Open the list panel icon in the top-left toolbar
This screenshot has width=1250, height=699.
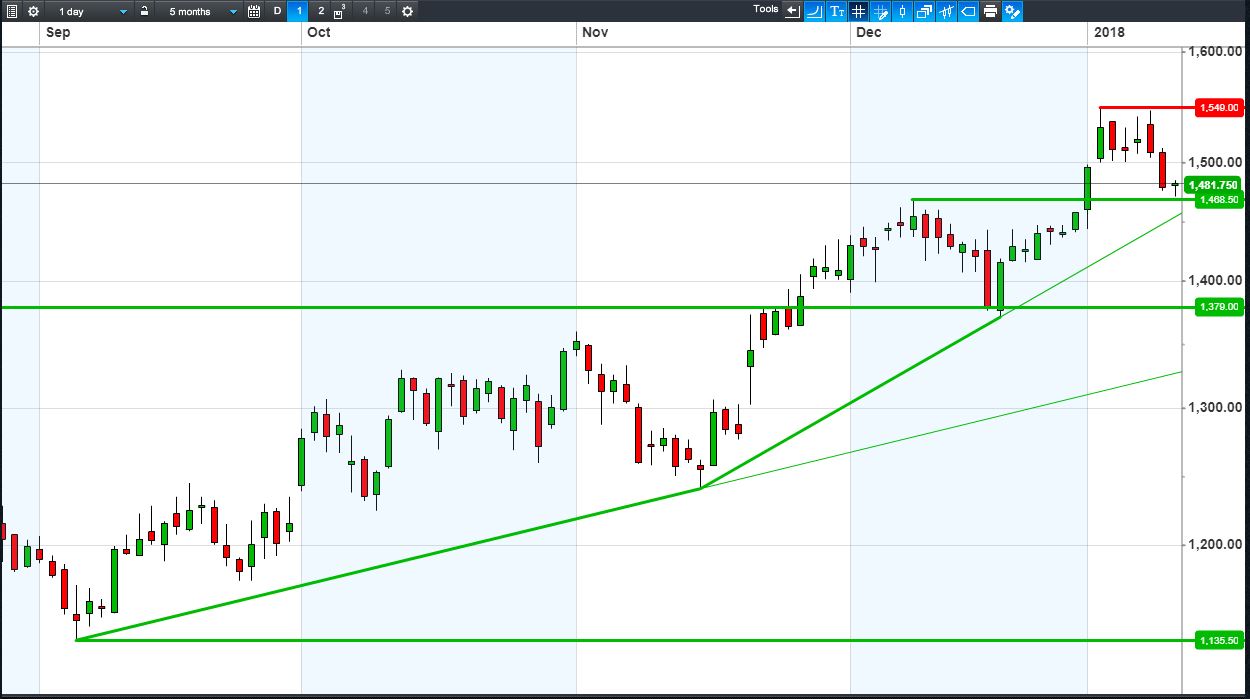click(x=11, y=11)
